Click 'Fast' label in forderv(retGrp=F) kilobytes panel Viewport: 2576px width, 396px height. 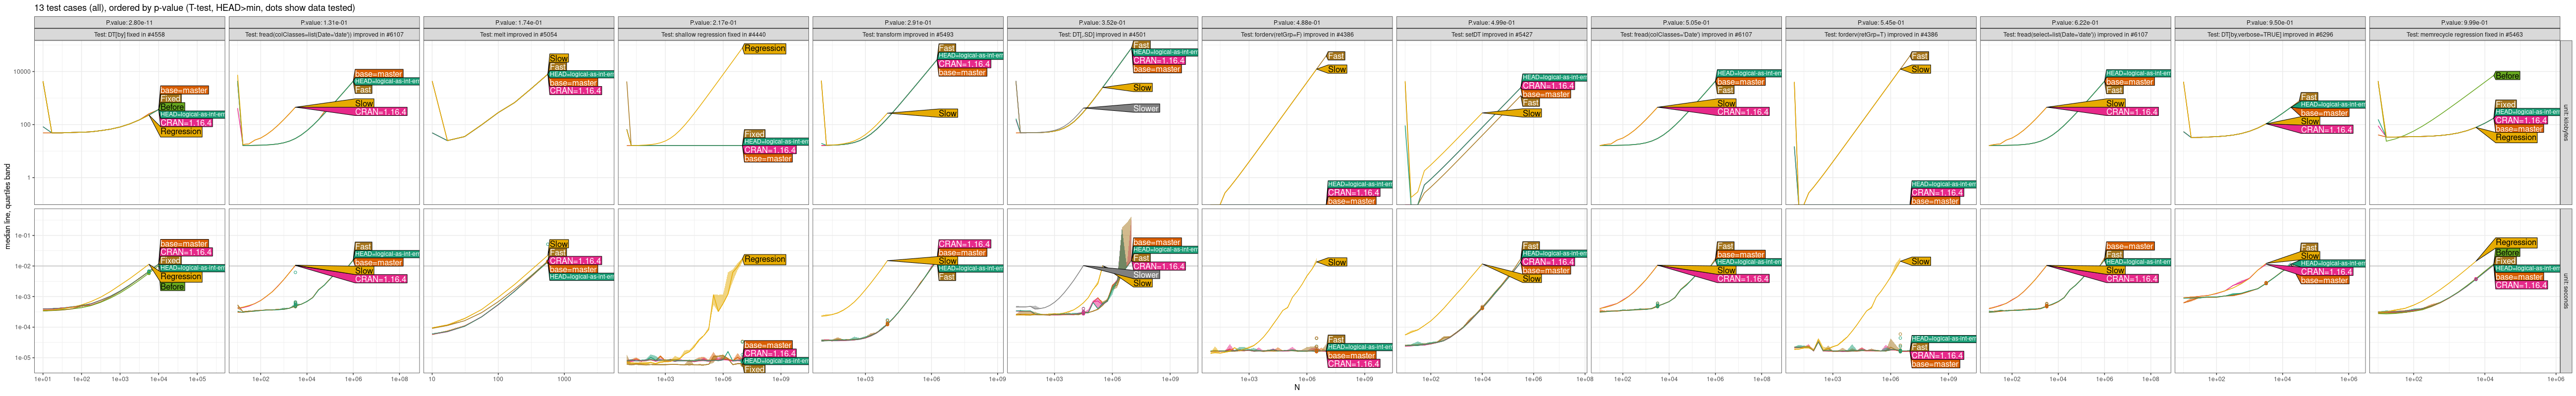[x=1336, y=57]
